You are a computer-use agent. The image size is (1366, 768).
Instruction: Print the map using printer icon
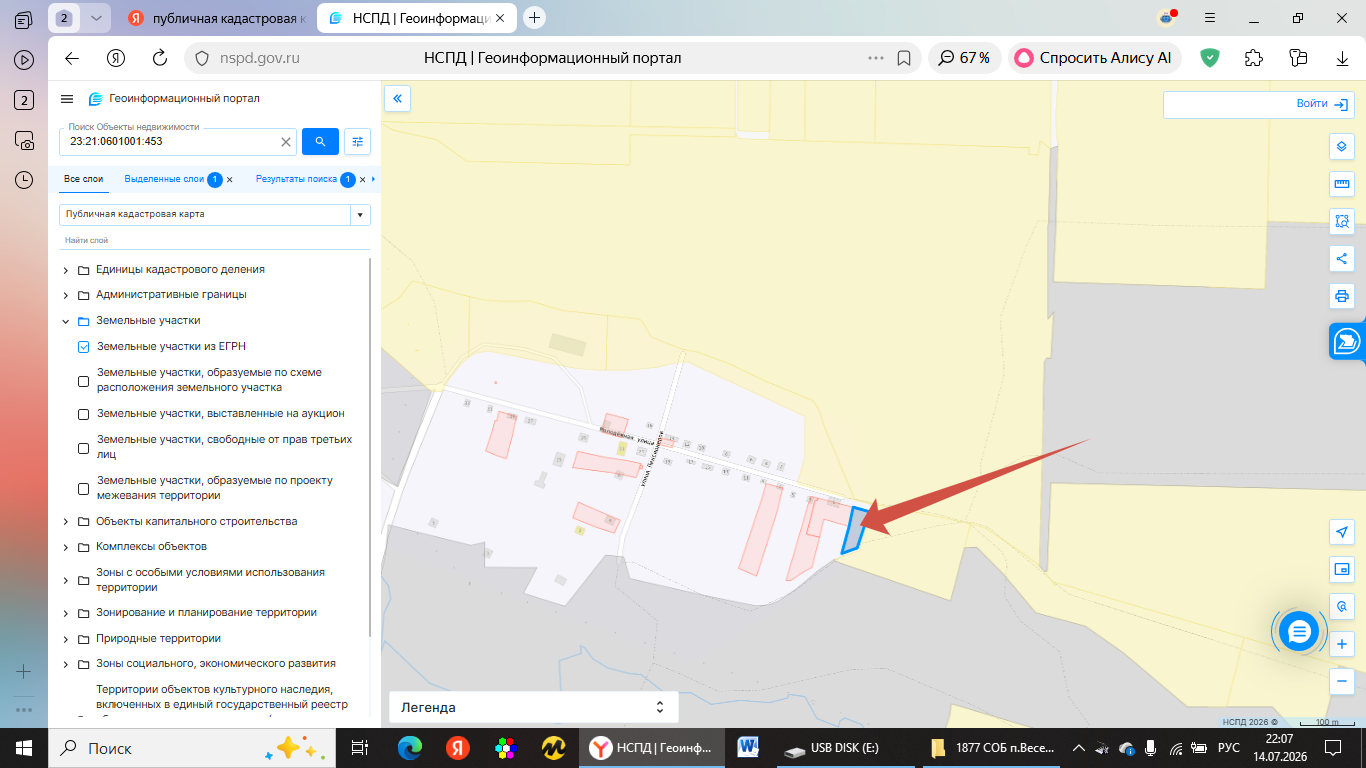[1342, 295]
